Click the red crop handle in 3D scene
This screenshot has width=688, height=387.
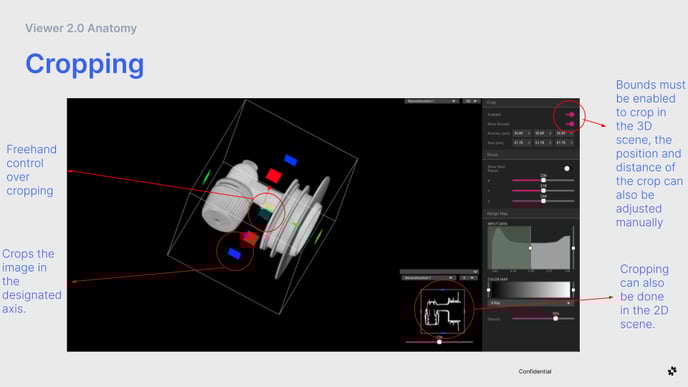(x=274, y=176)
